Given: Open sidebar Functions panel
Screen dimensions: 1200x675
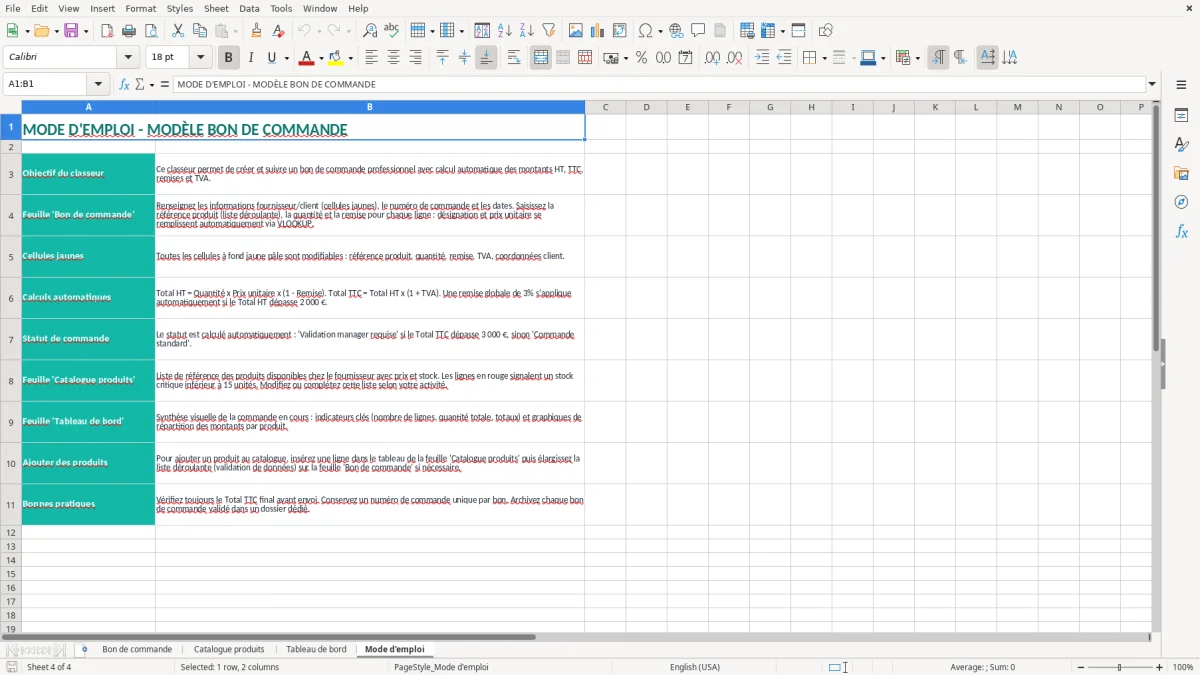Looking at the screenshot, I should click(x=1181, y=232).
